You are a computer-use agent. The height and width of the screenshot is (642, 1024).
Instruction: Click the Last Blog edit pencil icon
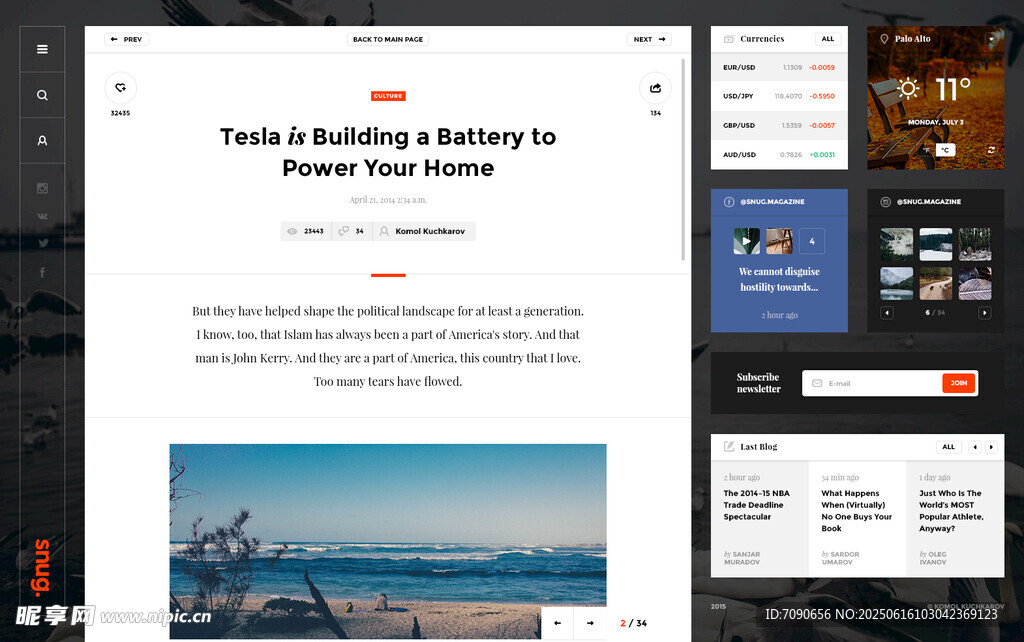(729, 447)
